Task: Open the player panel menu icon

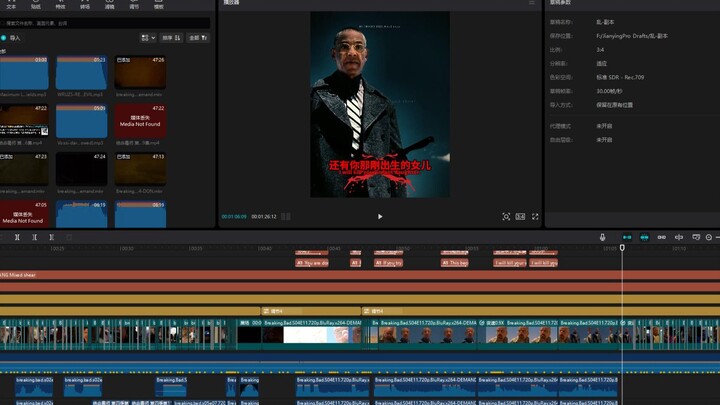Action: click(x=532, y=3)
